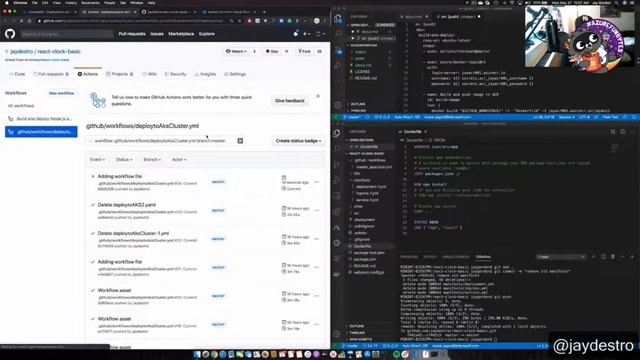Open Explore in GitHub top navigation

pos(207,34)
